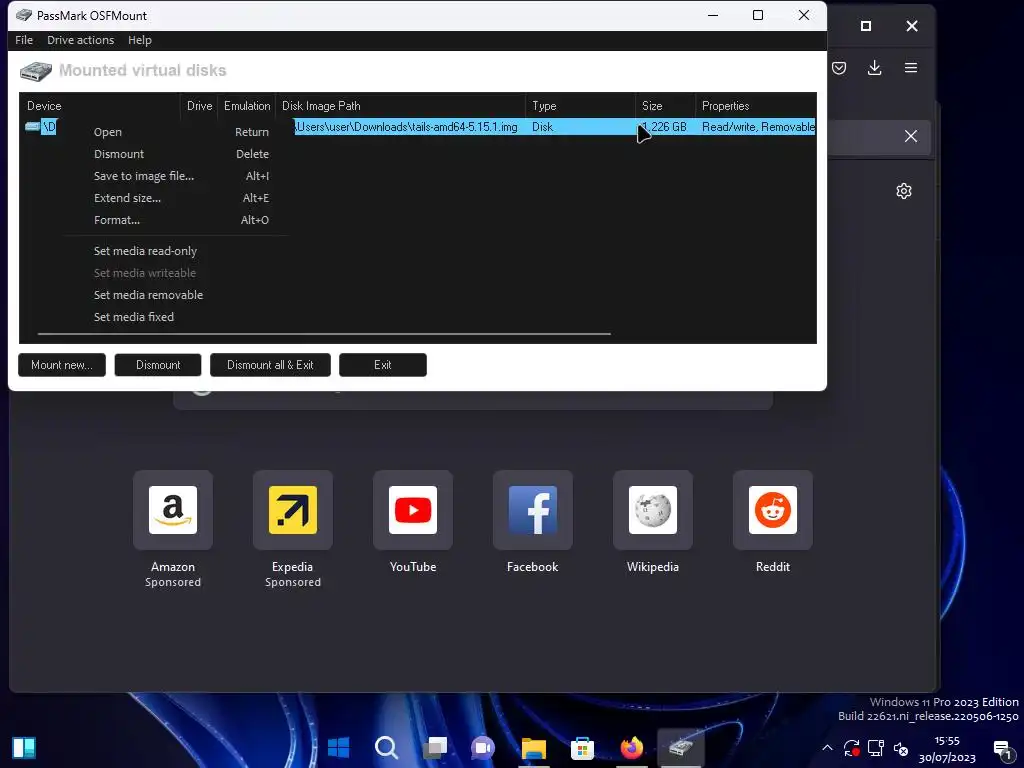Click the mounted drive icon in Device column
The height and width of the screenshot is (768, 1024).
click(x=32, y=126)
